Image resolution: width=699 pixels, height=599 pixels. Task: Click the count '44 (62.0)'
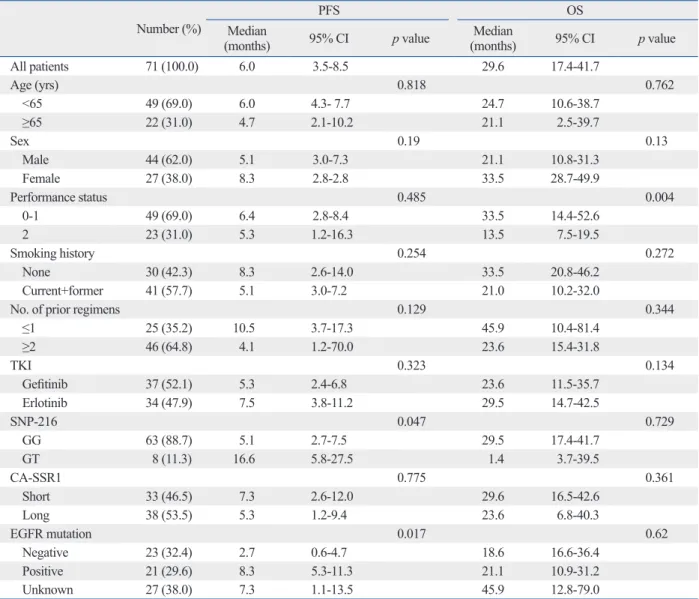pos(169,160)
